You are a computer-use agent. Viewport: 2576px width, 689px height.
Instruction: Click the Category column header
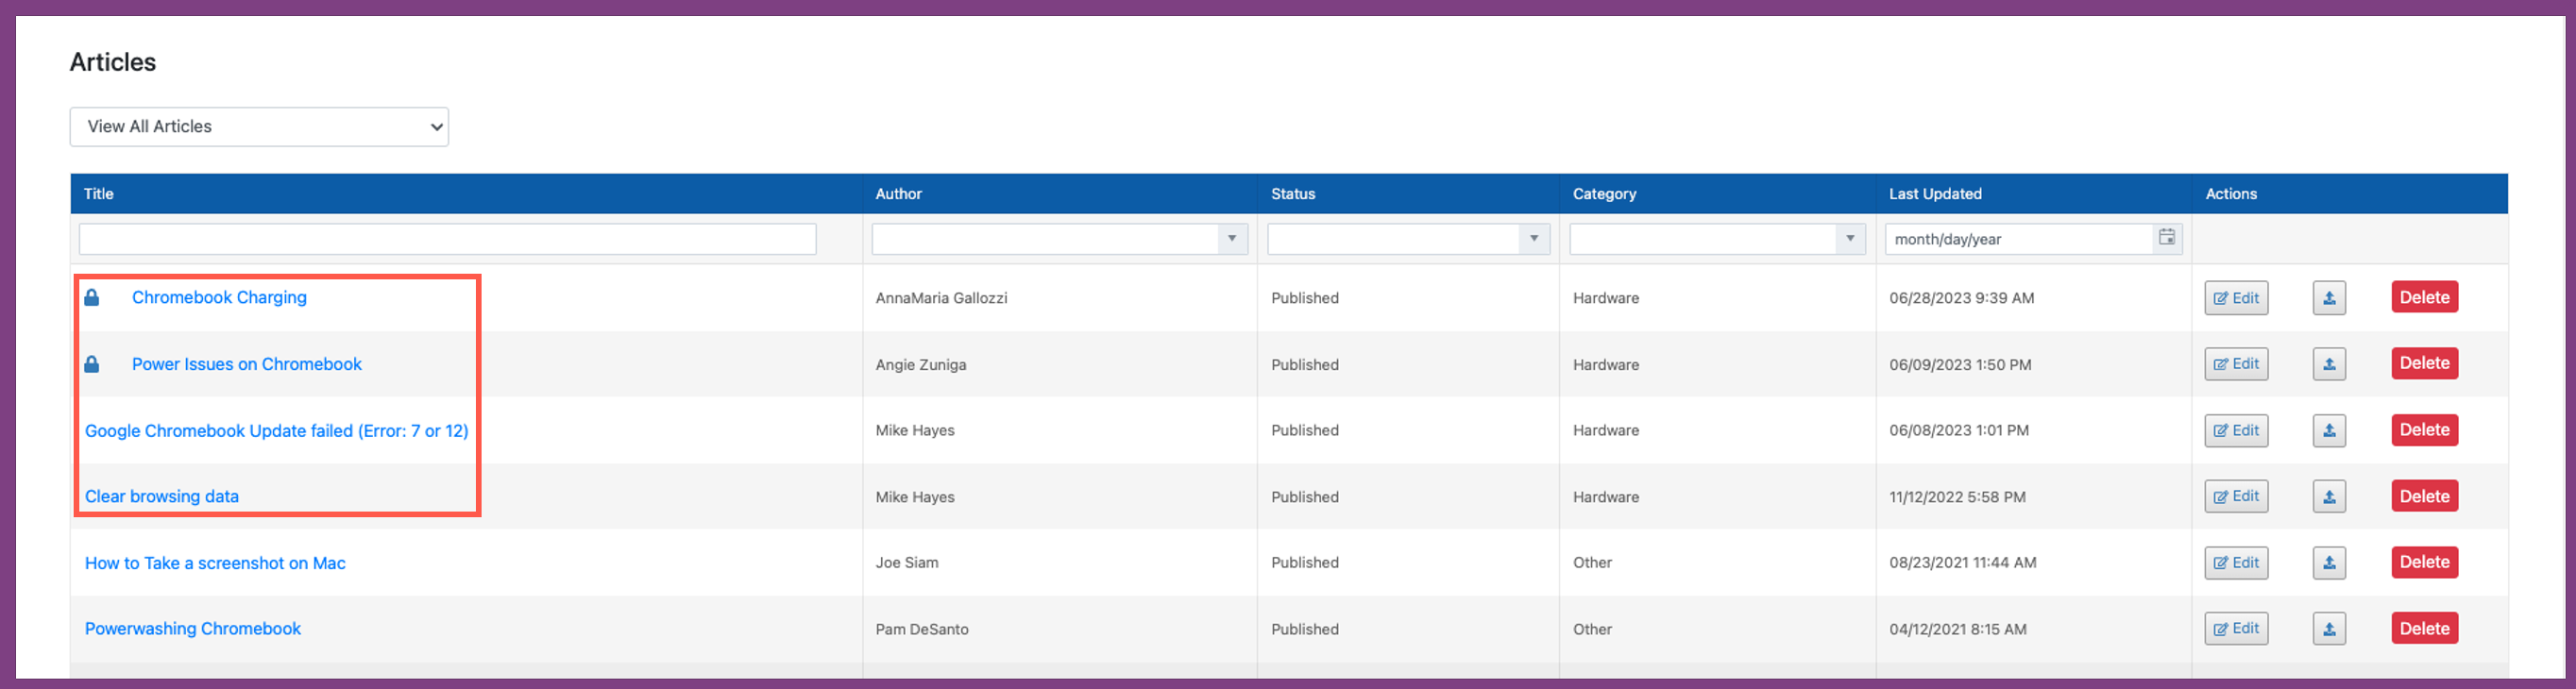click(x=1605, y=194)
